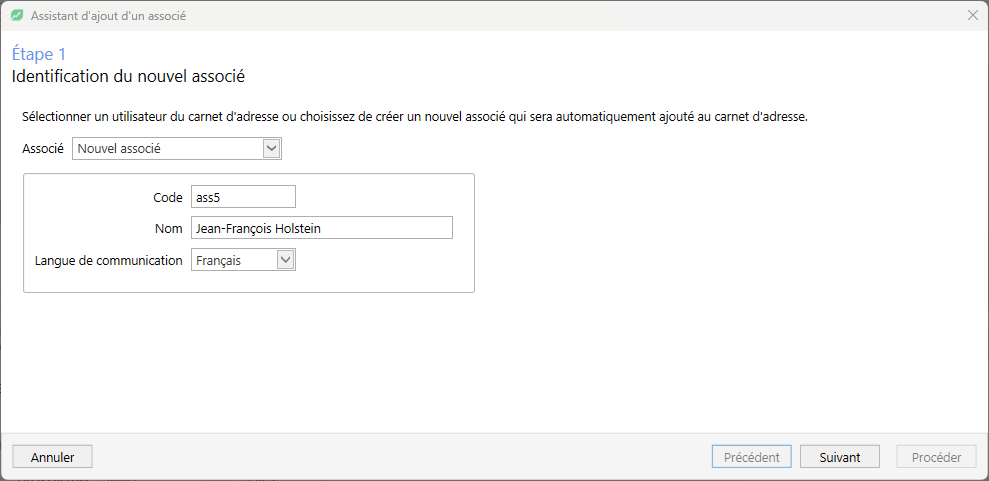Click the window title Assistant d'ajout d'un associé
This screenshot has width=989, height=481.
108,16
